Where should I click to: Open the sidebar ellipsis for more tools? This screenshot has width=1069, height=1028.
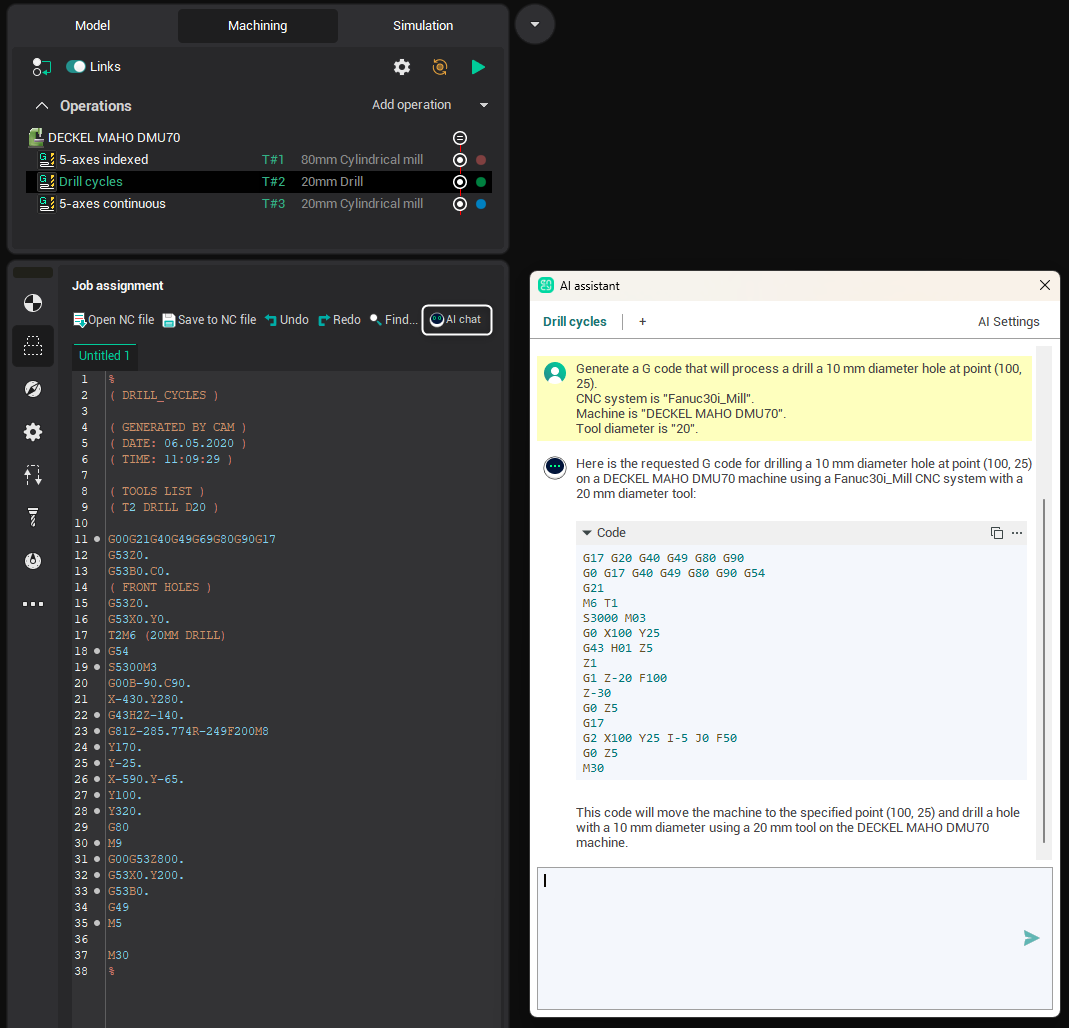[x=33, y=603]
